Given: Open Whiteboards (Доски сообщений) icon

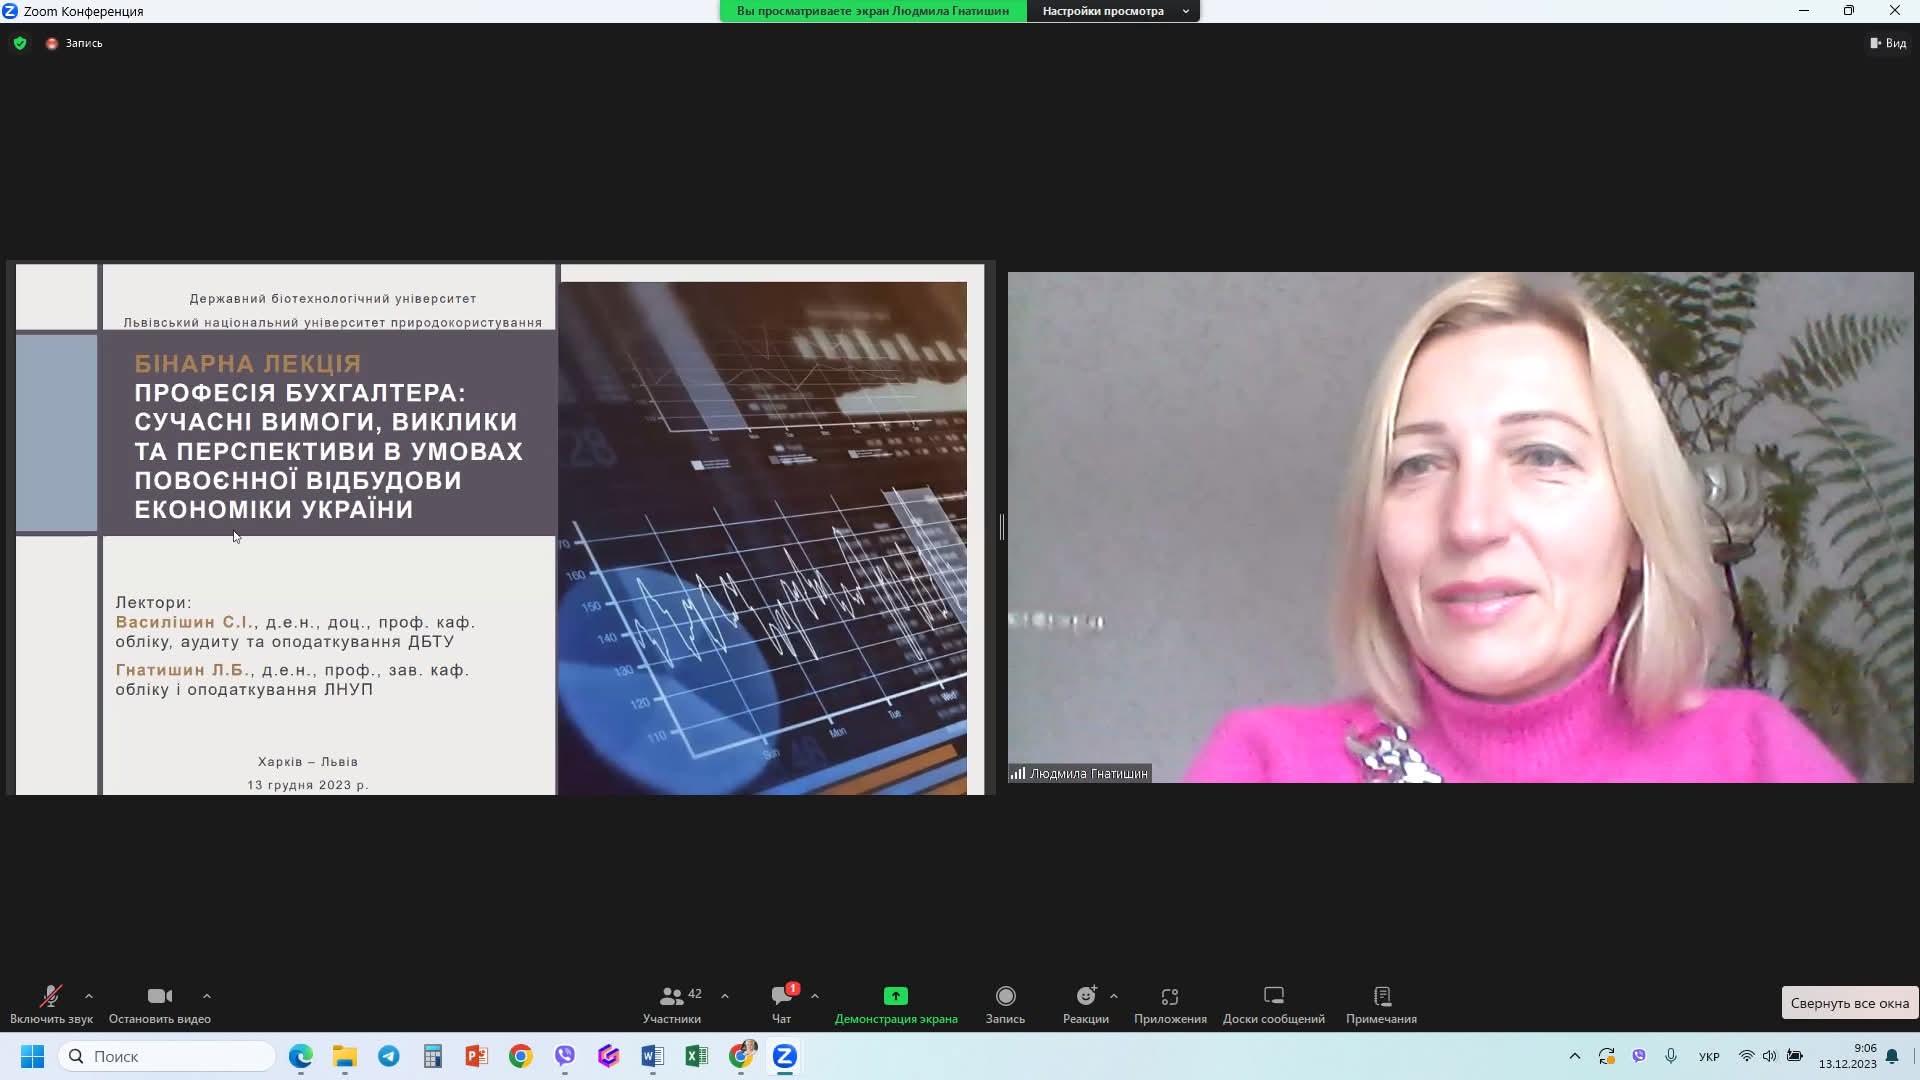Looking at the screenshot, I should [x=1273, y=996].
